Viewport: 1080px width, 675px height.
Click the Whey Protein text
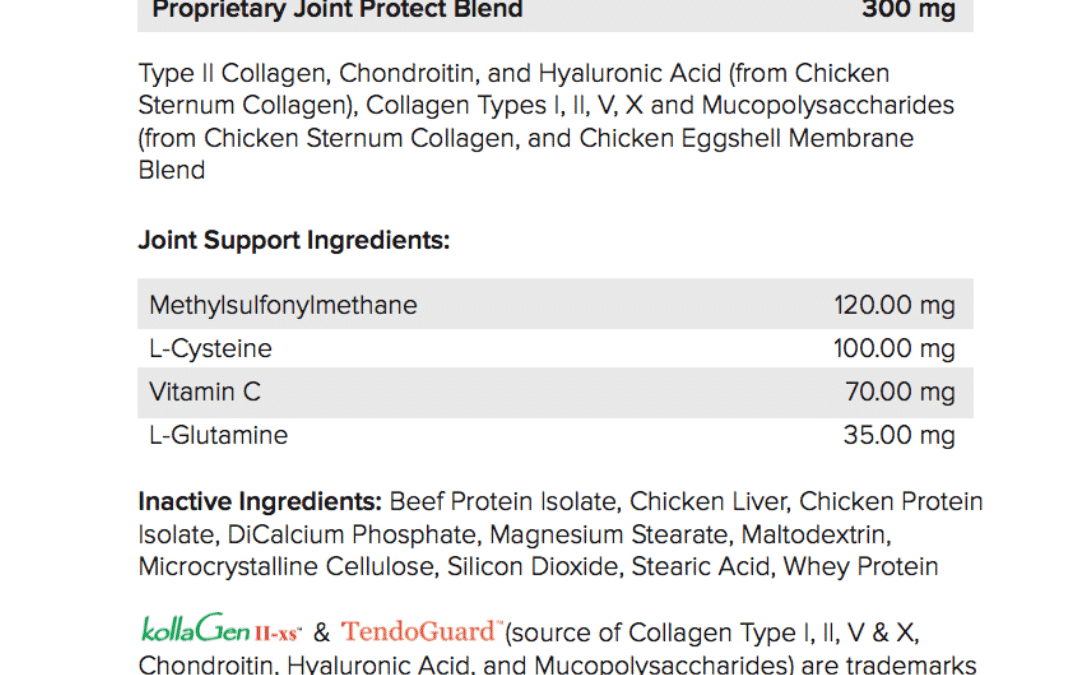pos(860,567)
